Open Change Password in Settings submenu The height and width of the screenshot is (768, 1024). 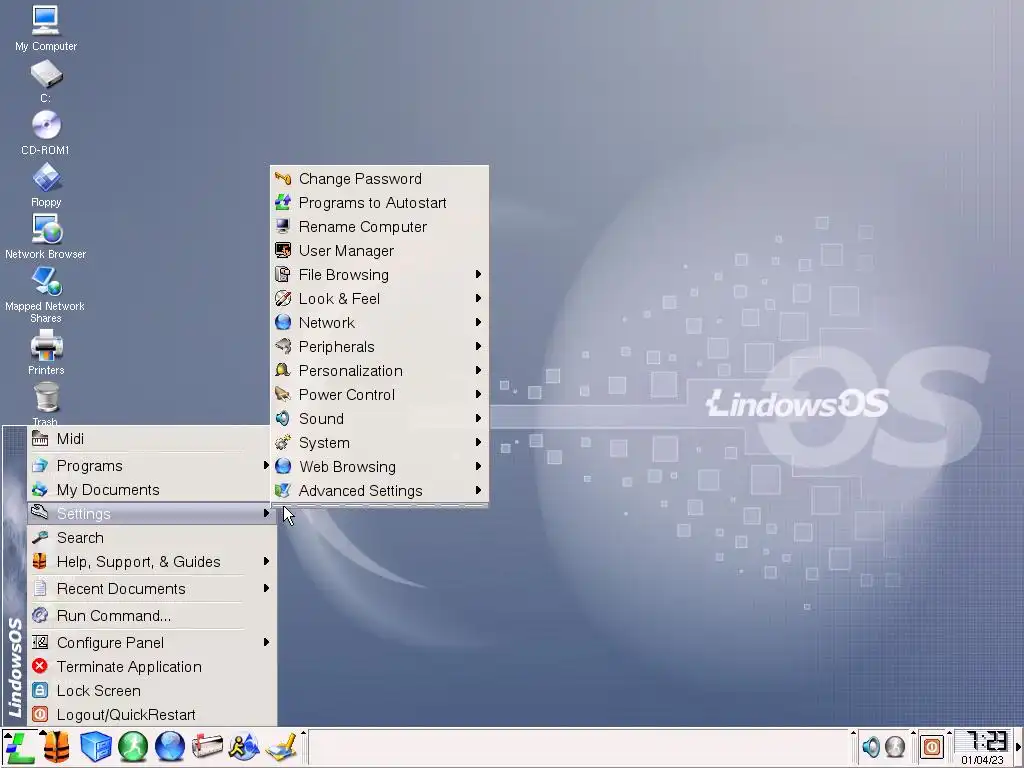pyautogui.click(x=379, y=179)
